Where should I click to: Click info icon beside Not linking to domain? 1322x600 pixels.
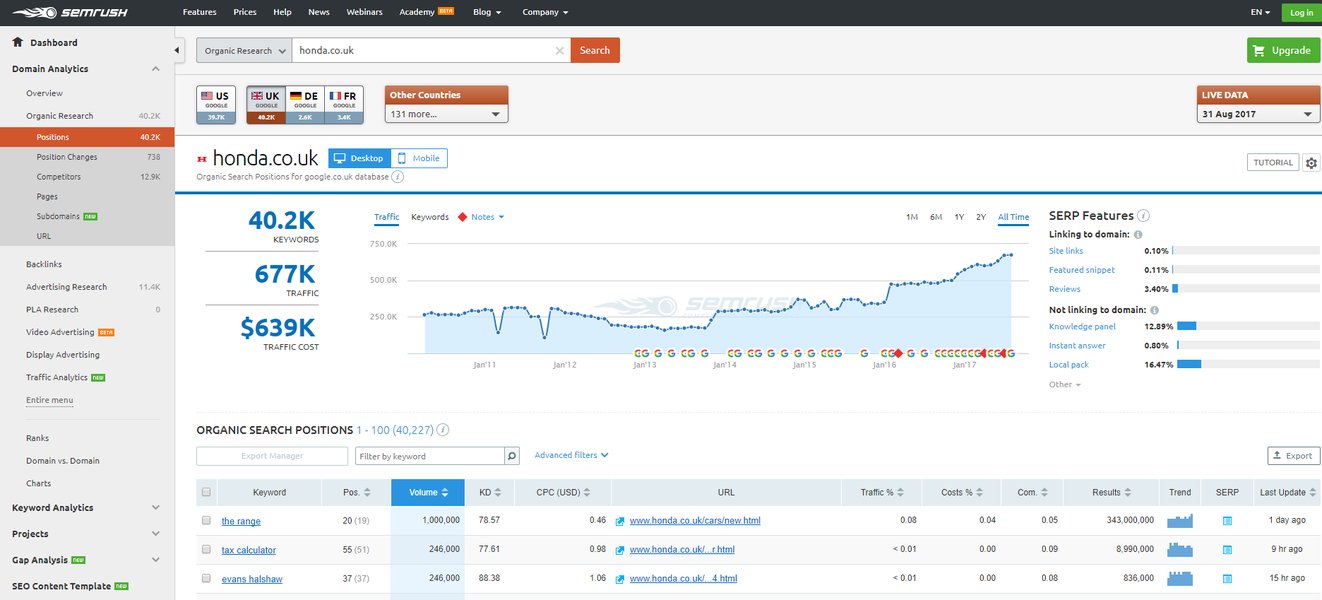[1155, 310]
